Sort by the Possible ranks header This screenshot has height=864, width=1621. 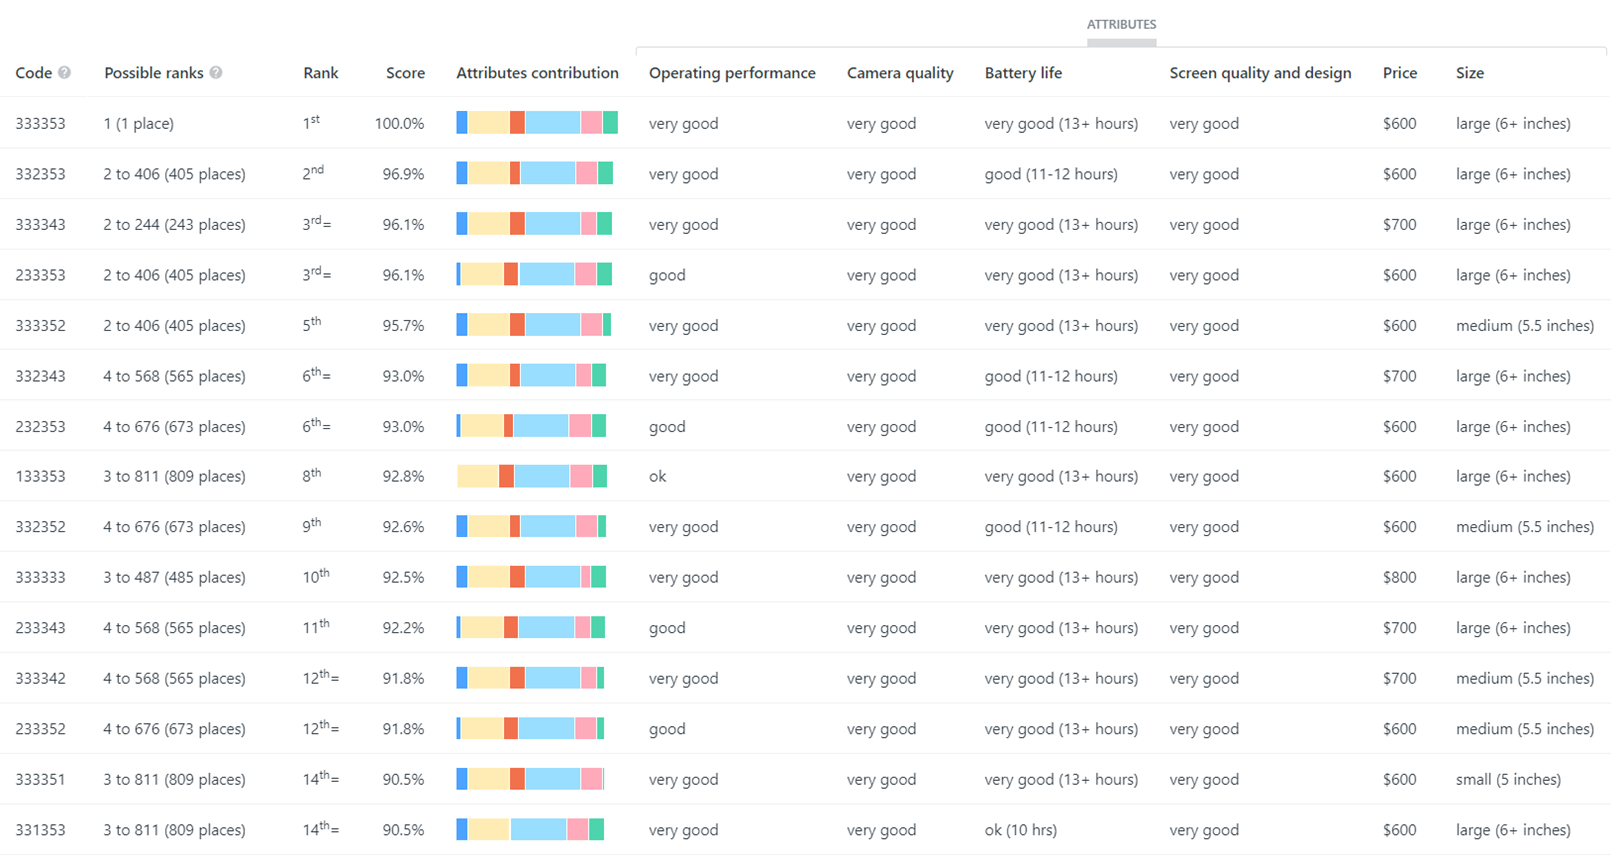(x=153, y=73)
